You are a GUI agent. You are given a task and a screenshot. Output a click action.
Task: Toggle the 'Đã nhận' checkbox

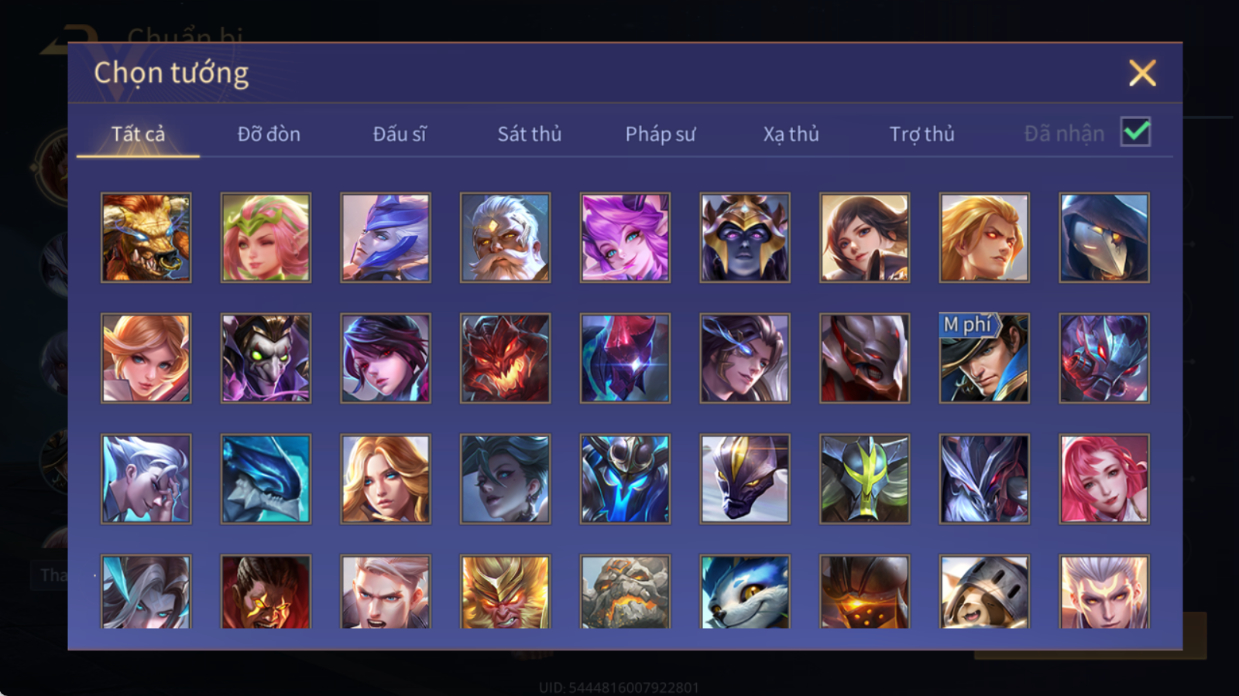click(1135, 132)
